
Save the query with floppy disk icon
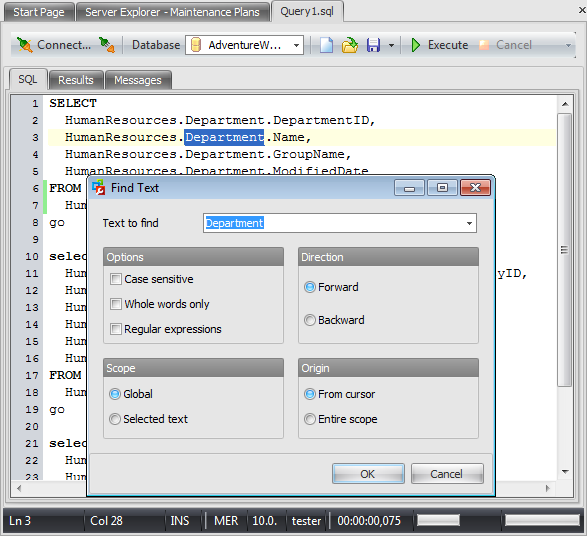point(373,45)
